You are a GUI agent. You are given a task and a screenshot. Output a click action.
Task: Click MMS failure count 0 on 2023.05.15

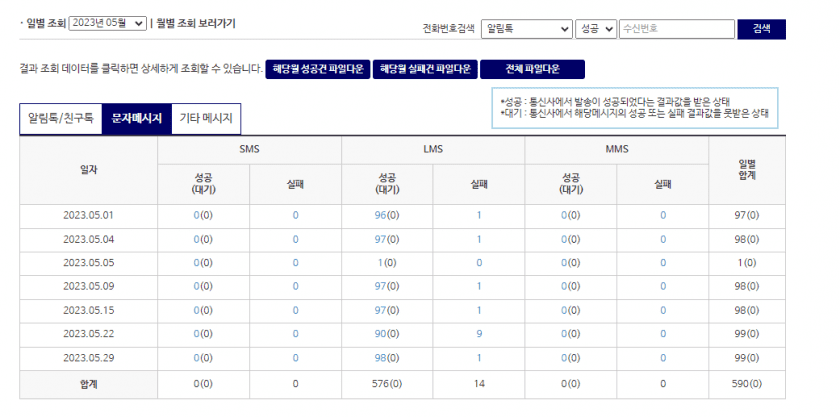(663, 310)
